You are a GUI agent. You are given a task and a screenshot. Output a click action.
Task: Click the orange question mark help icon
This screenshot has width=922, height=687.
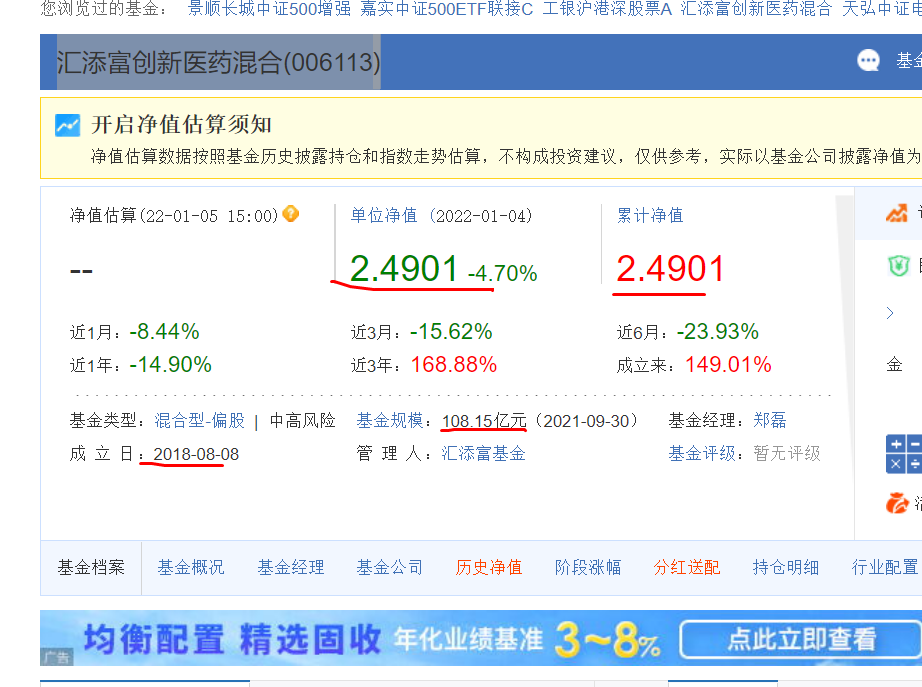coord(290,214)
